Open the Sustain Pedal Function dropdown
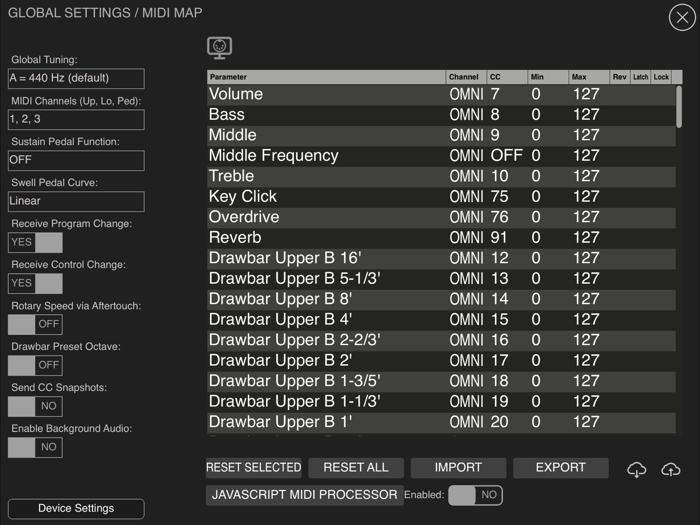The image size is (700, 525). pyautogui.click(x=76, y=160)
